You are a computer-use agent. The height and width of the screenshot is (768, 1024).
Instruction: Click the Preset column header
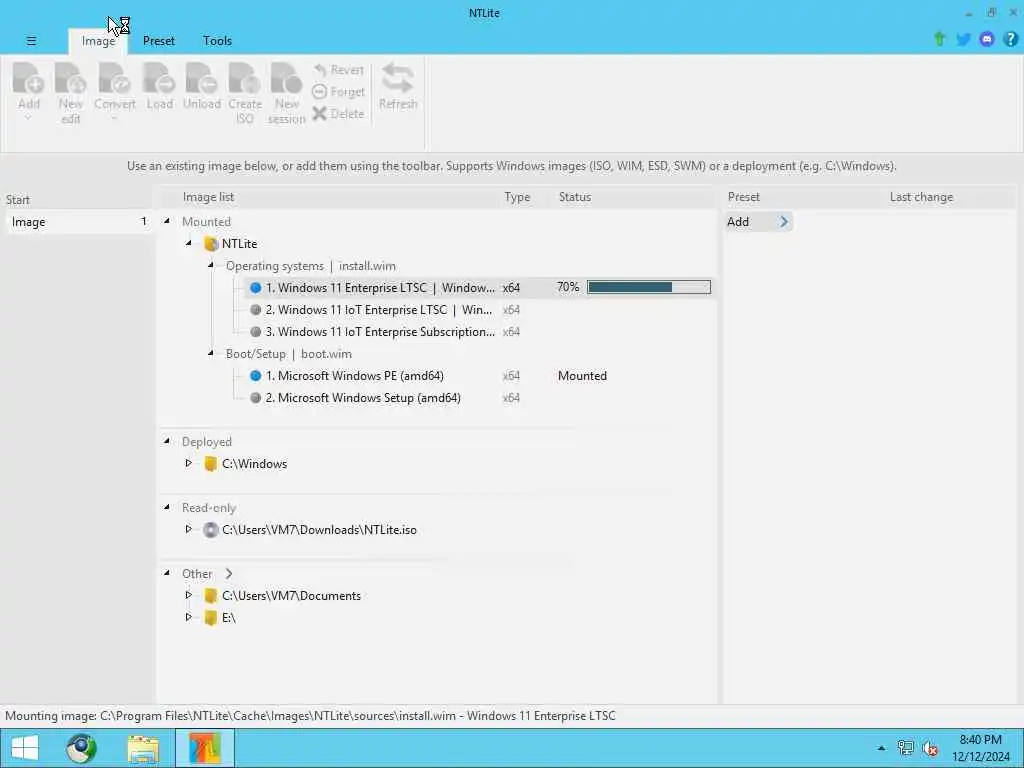(x=743, y=197)
